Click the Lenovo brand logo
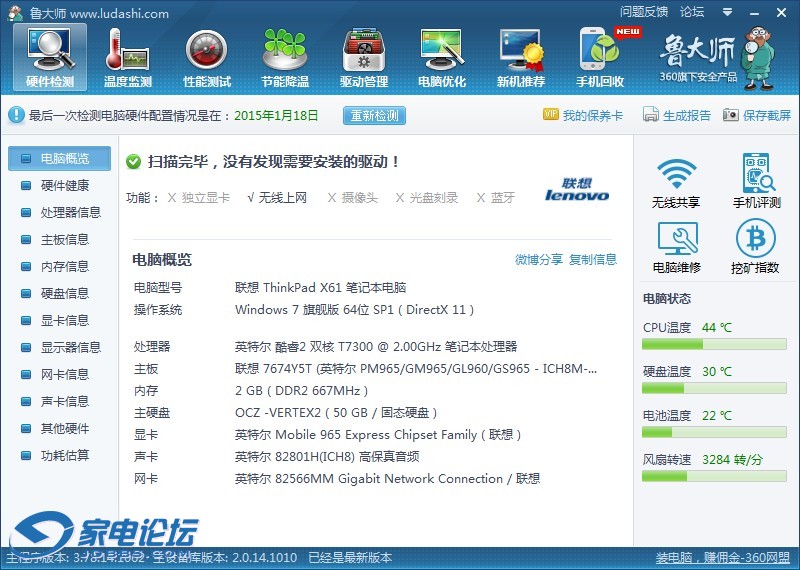 coord(577,189)
